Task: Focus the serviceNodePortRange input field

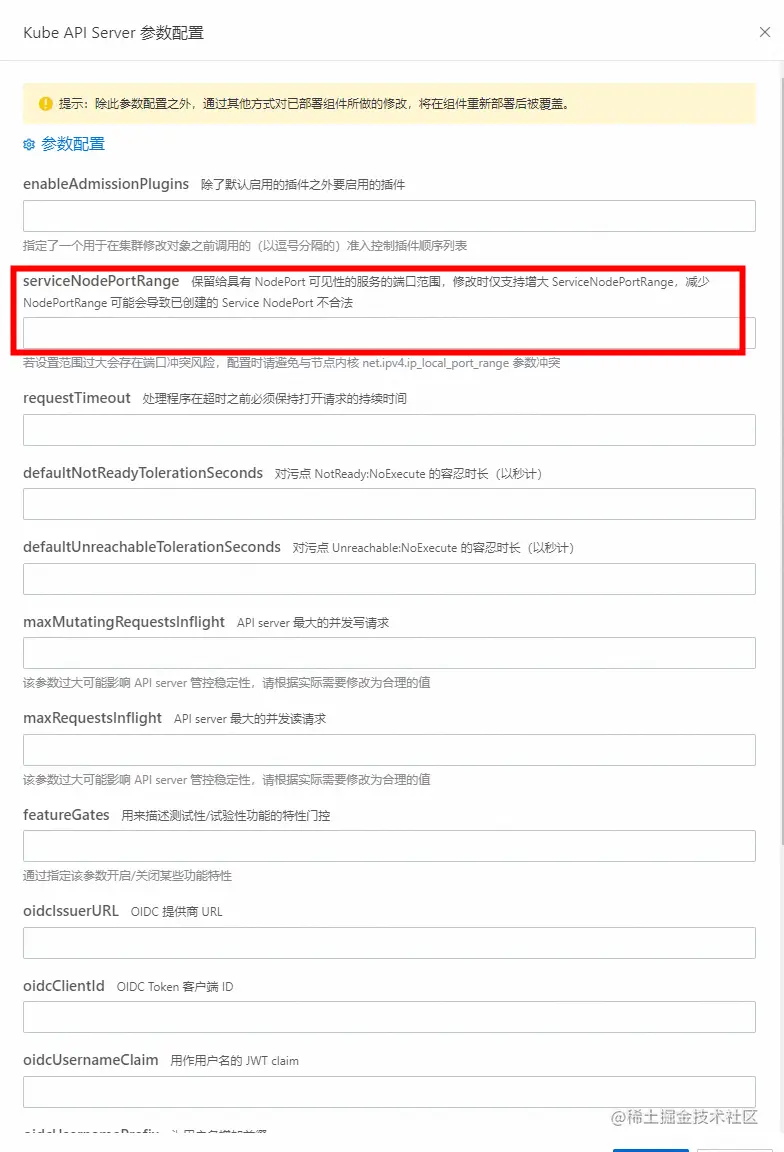Action: (x=389, y=333)
